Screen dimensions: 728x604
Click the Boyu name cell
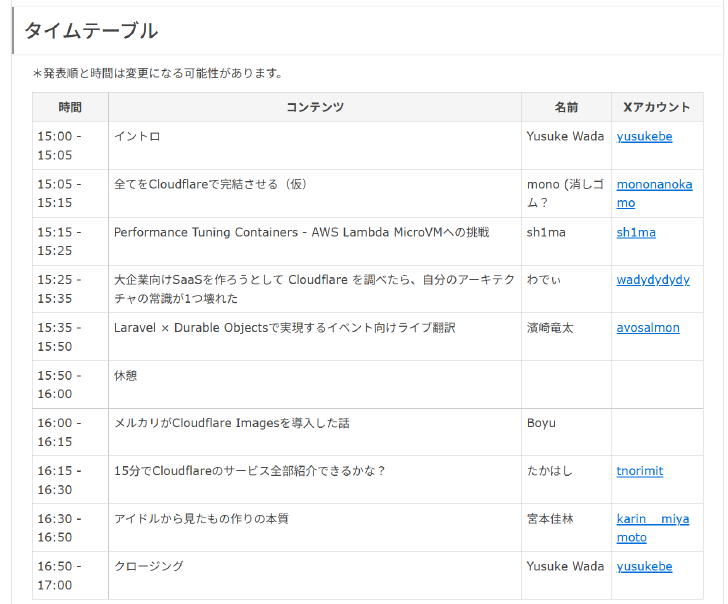pos(566,432)
